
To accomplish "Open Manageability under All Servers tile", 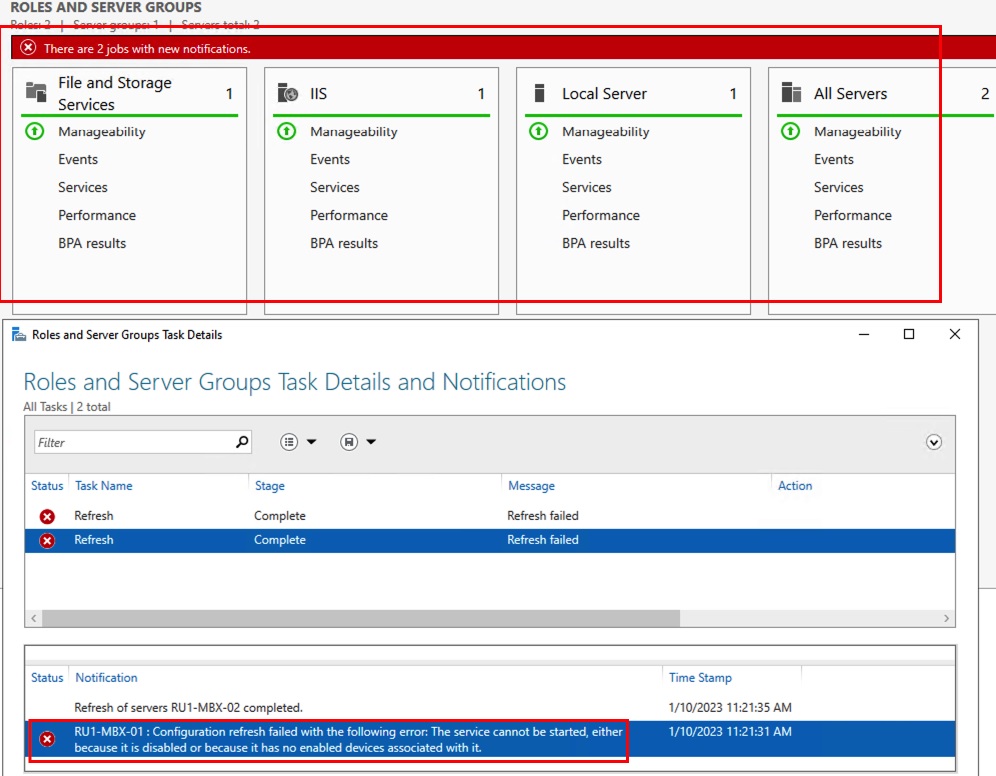I will (858, 131).
